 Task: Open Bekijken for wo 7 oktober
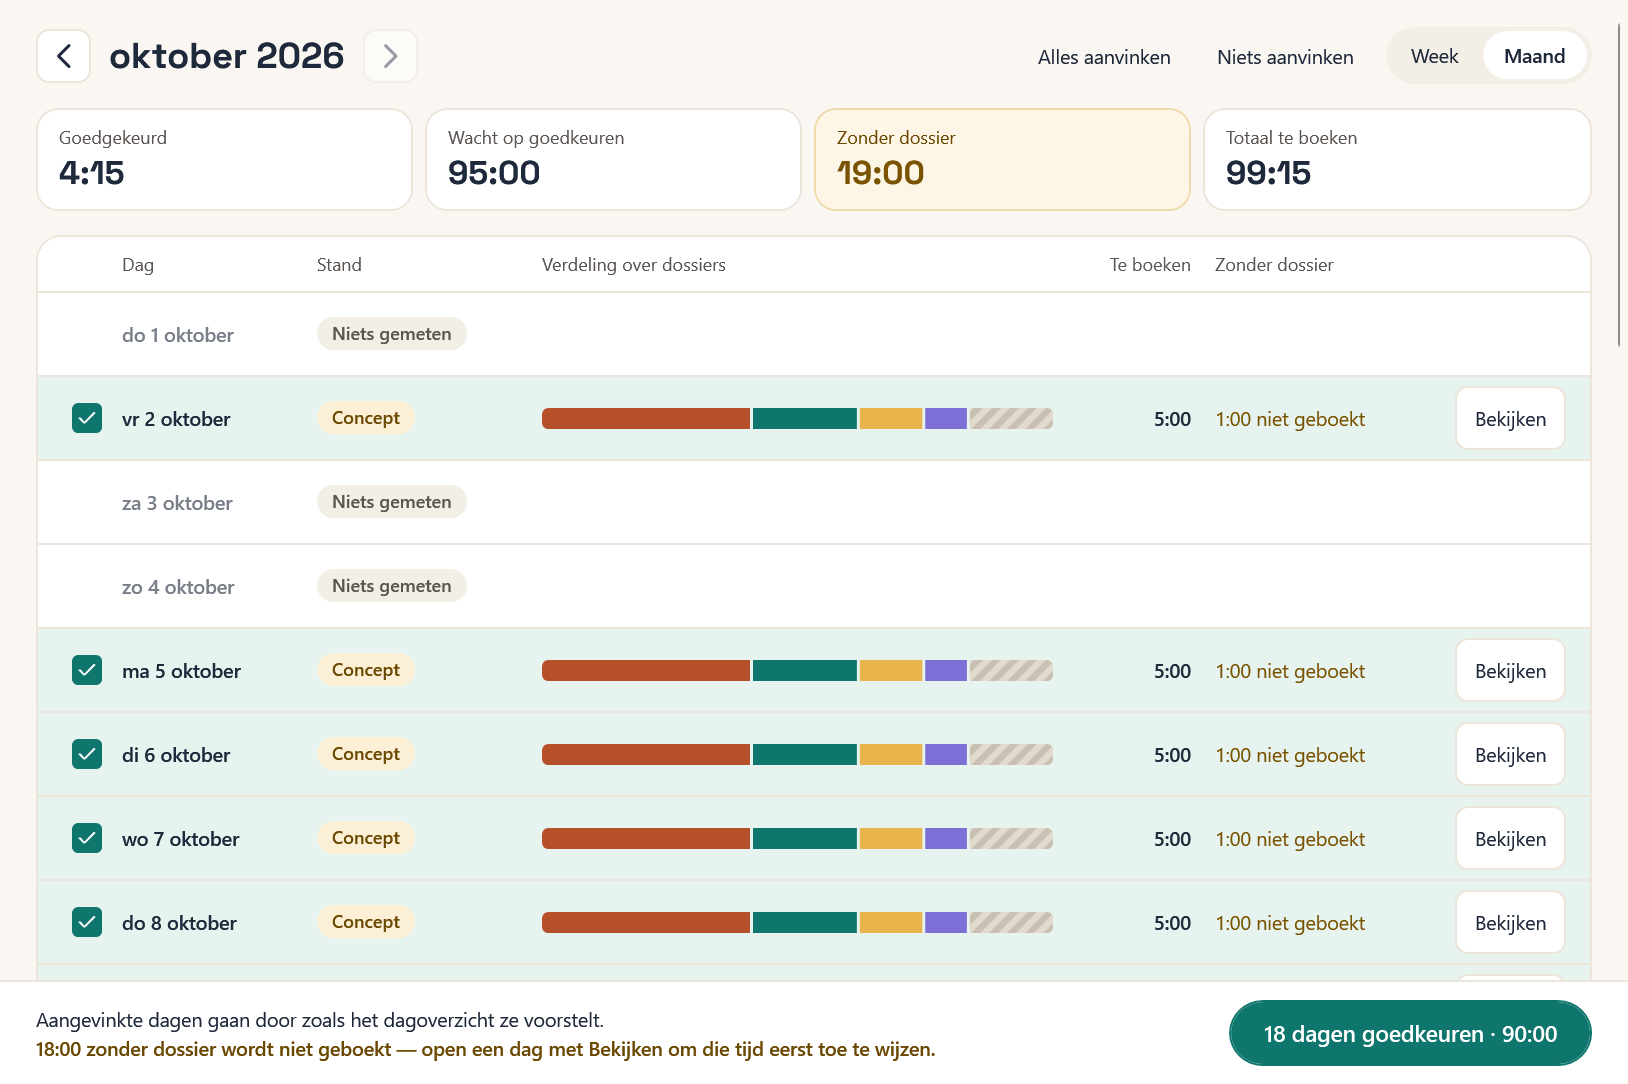[x=1510, y=839]
